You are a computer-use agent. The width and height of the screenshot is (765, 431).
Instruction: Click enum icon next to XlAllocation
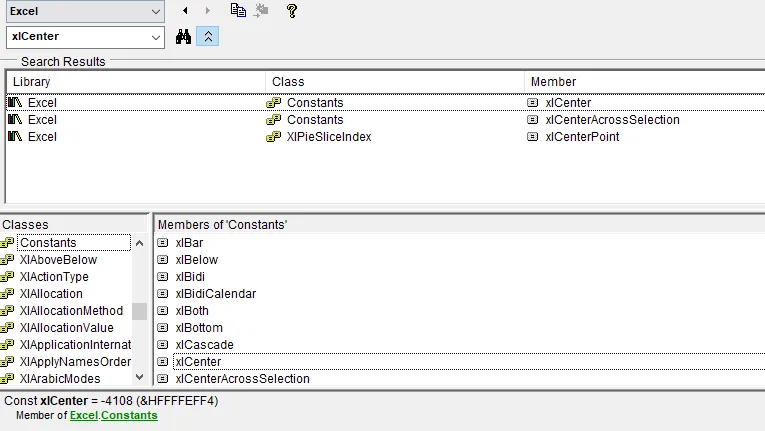point(7,294)
